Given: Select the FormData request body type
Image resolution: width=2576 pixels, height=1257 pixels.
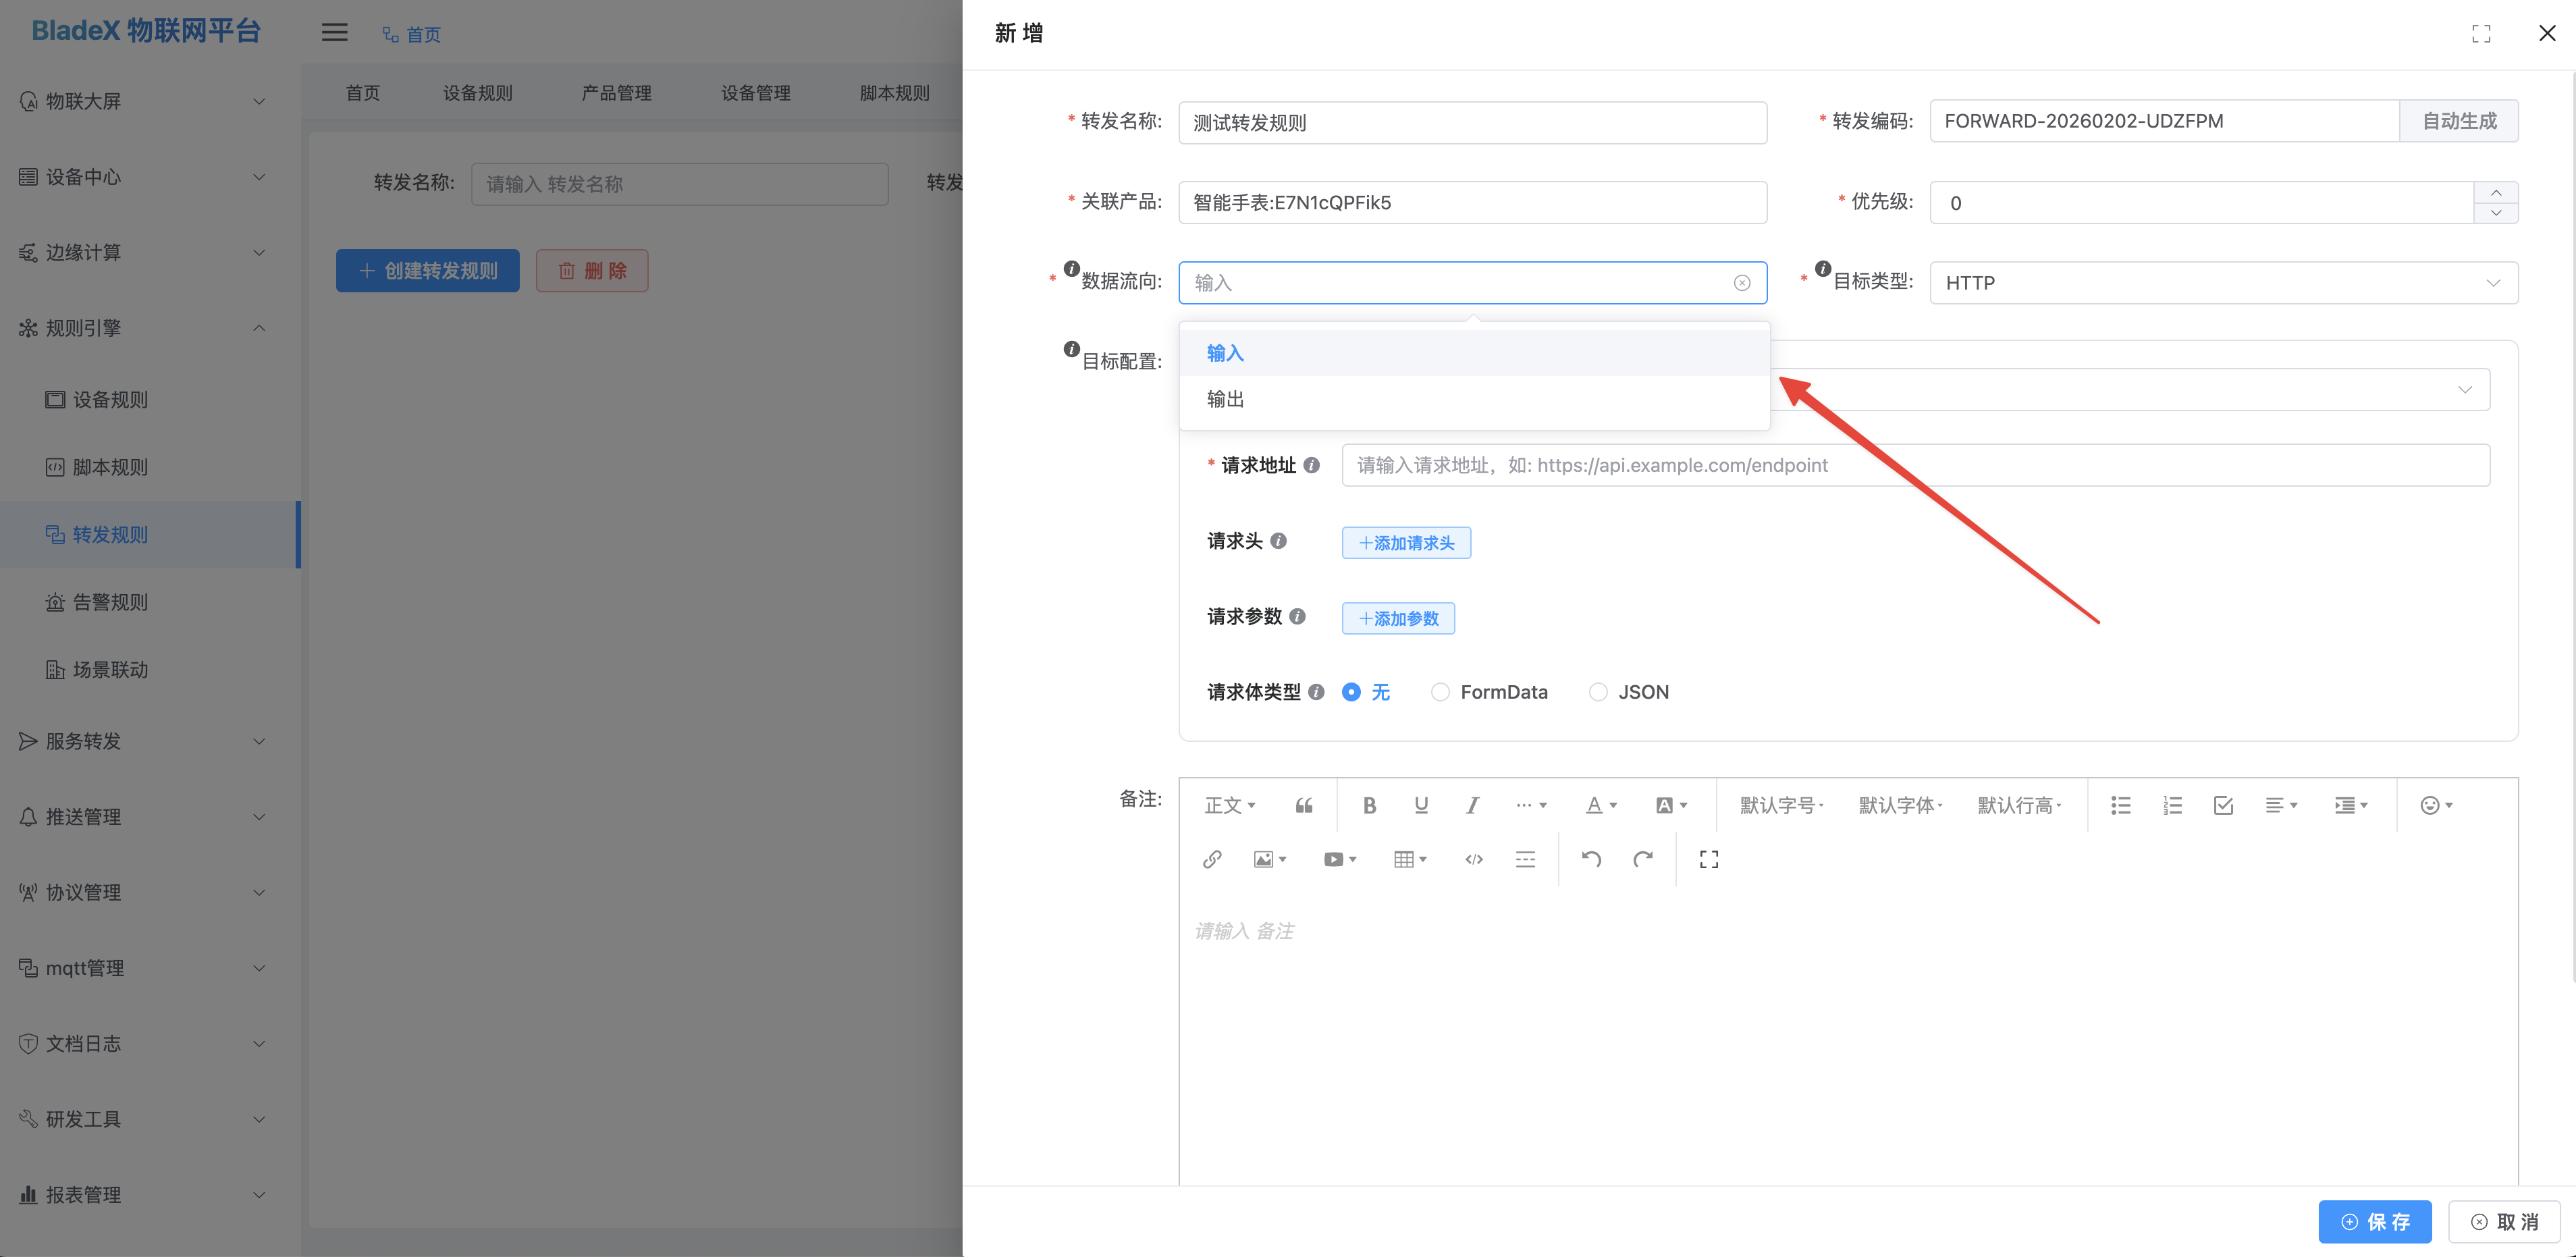Looking at the screenshot, I should 1440,691.
